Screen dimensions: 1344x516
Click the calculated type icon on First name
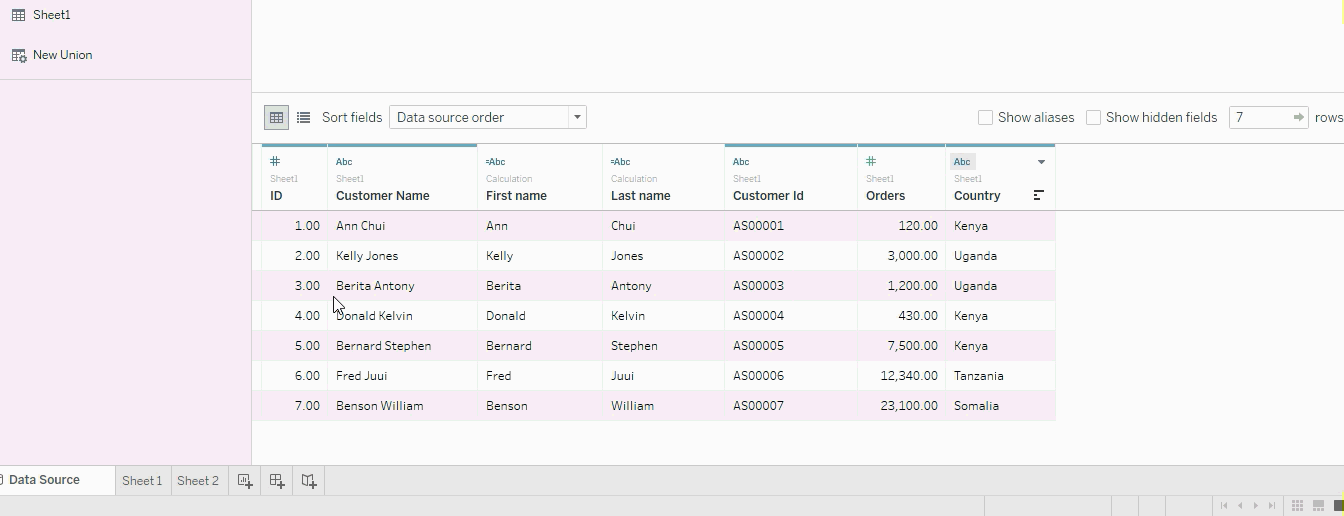coord(495,161)
